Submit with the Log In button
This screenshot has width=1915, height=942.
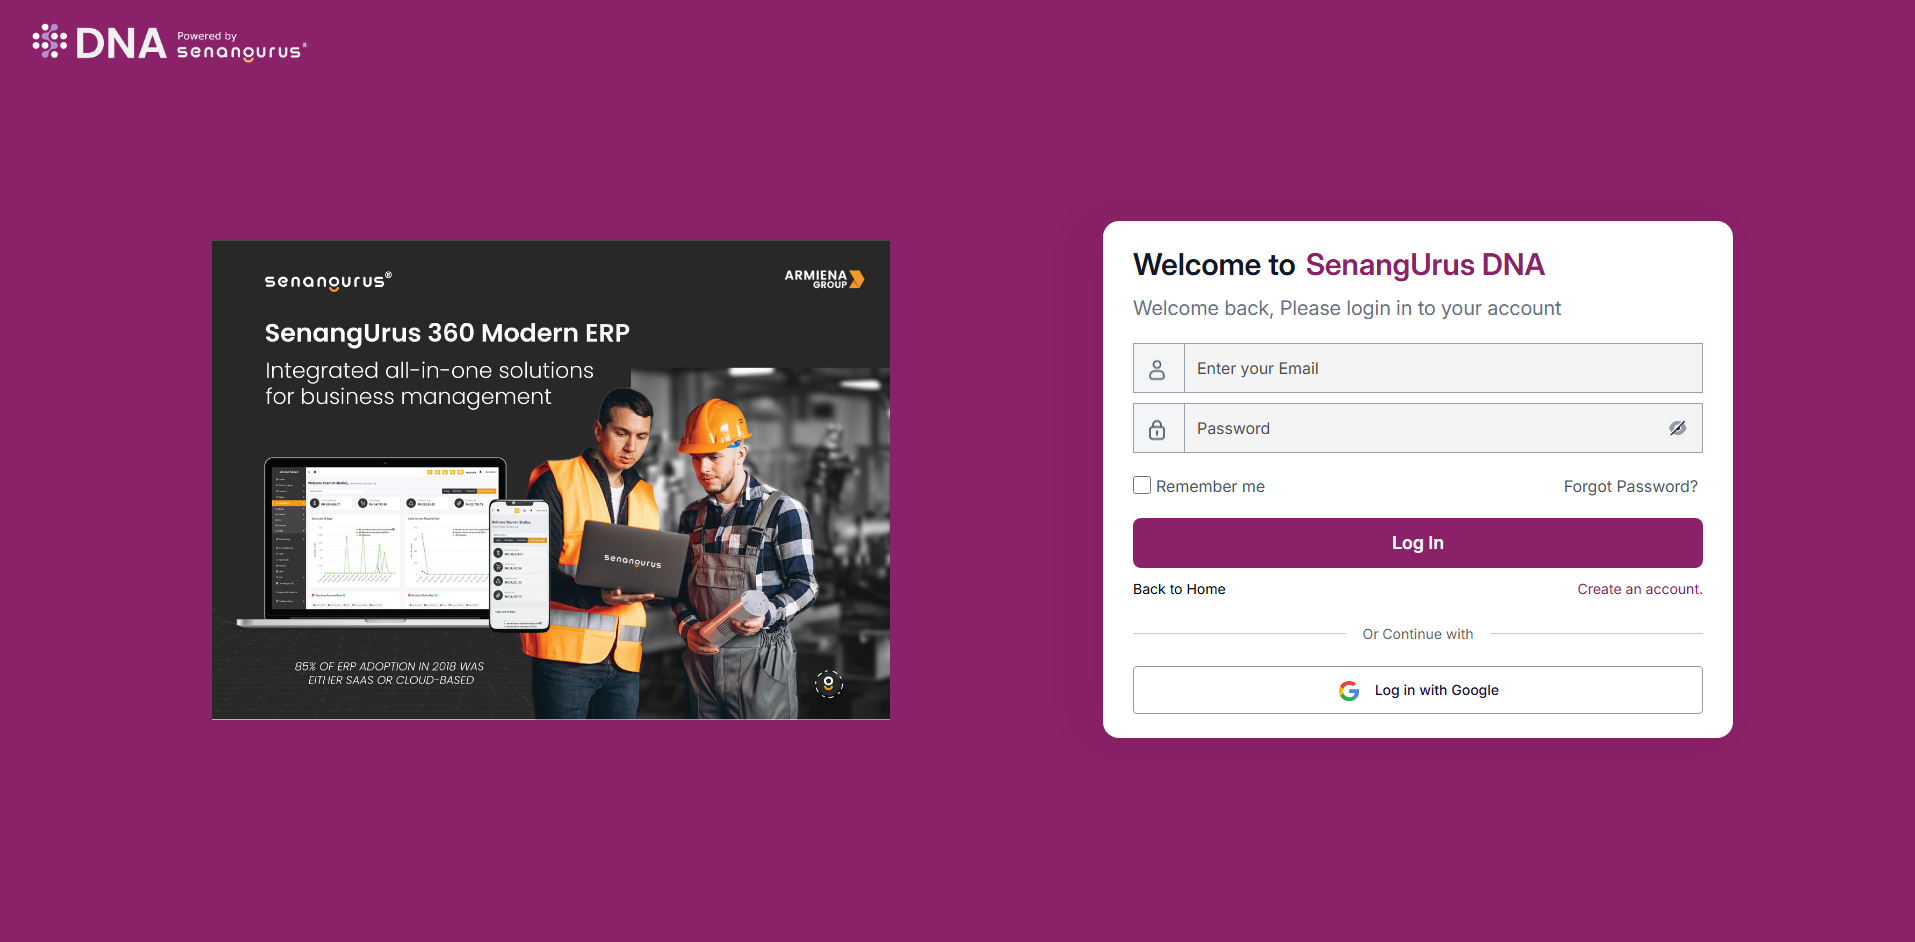1418,543
